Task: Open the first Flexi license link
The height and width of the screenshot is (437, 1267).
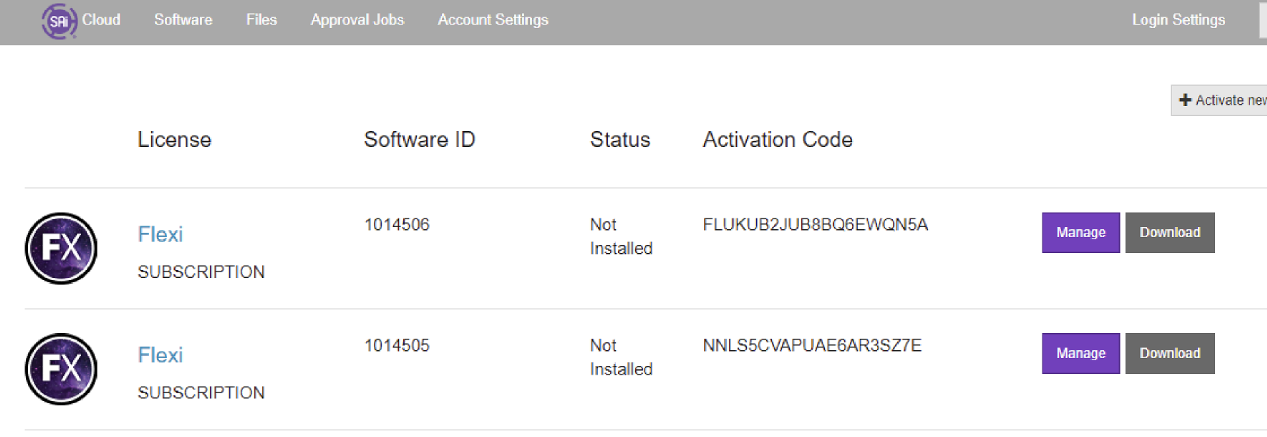Action: (x=160, y=235)
